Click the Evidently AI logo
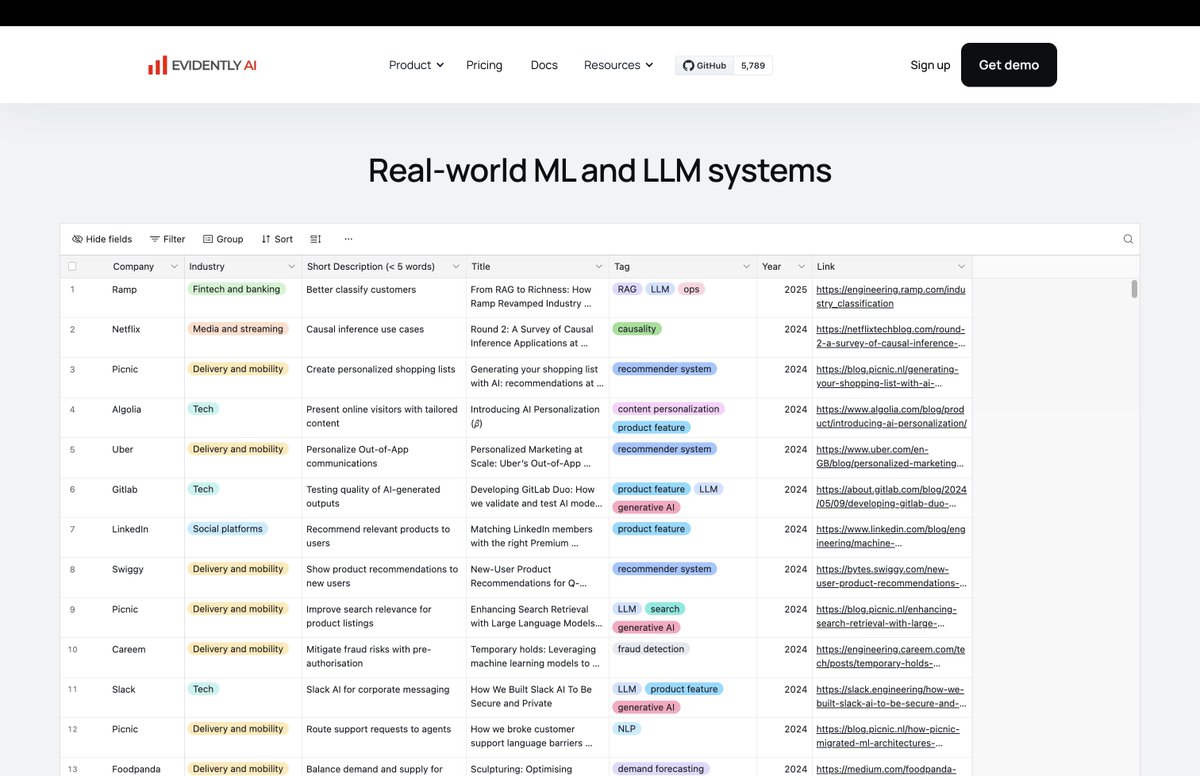 click(202, 65)
